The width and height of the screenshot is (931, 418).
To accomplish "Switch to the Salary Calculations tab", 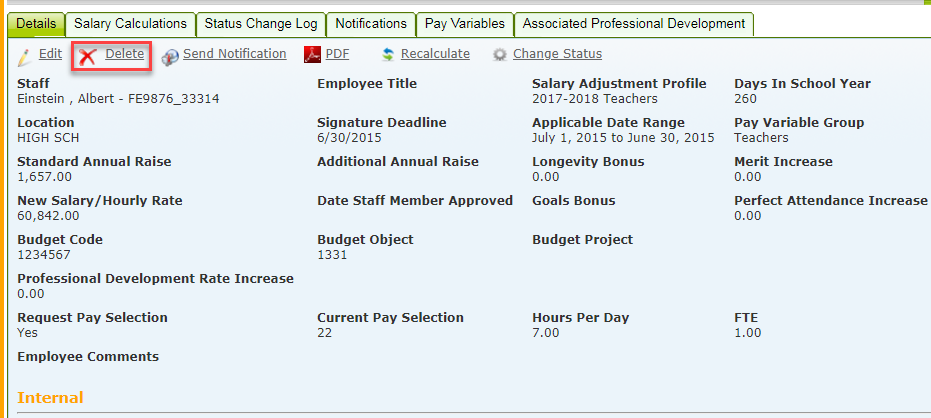I will click(130, 24).
